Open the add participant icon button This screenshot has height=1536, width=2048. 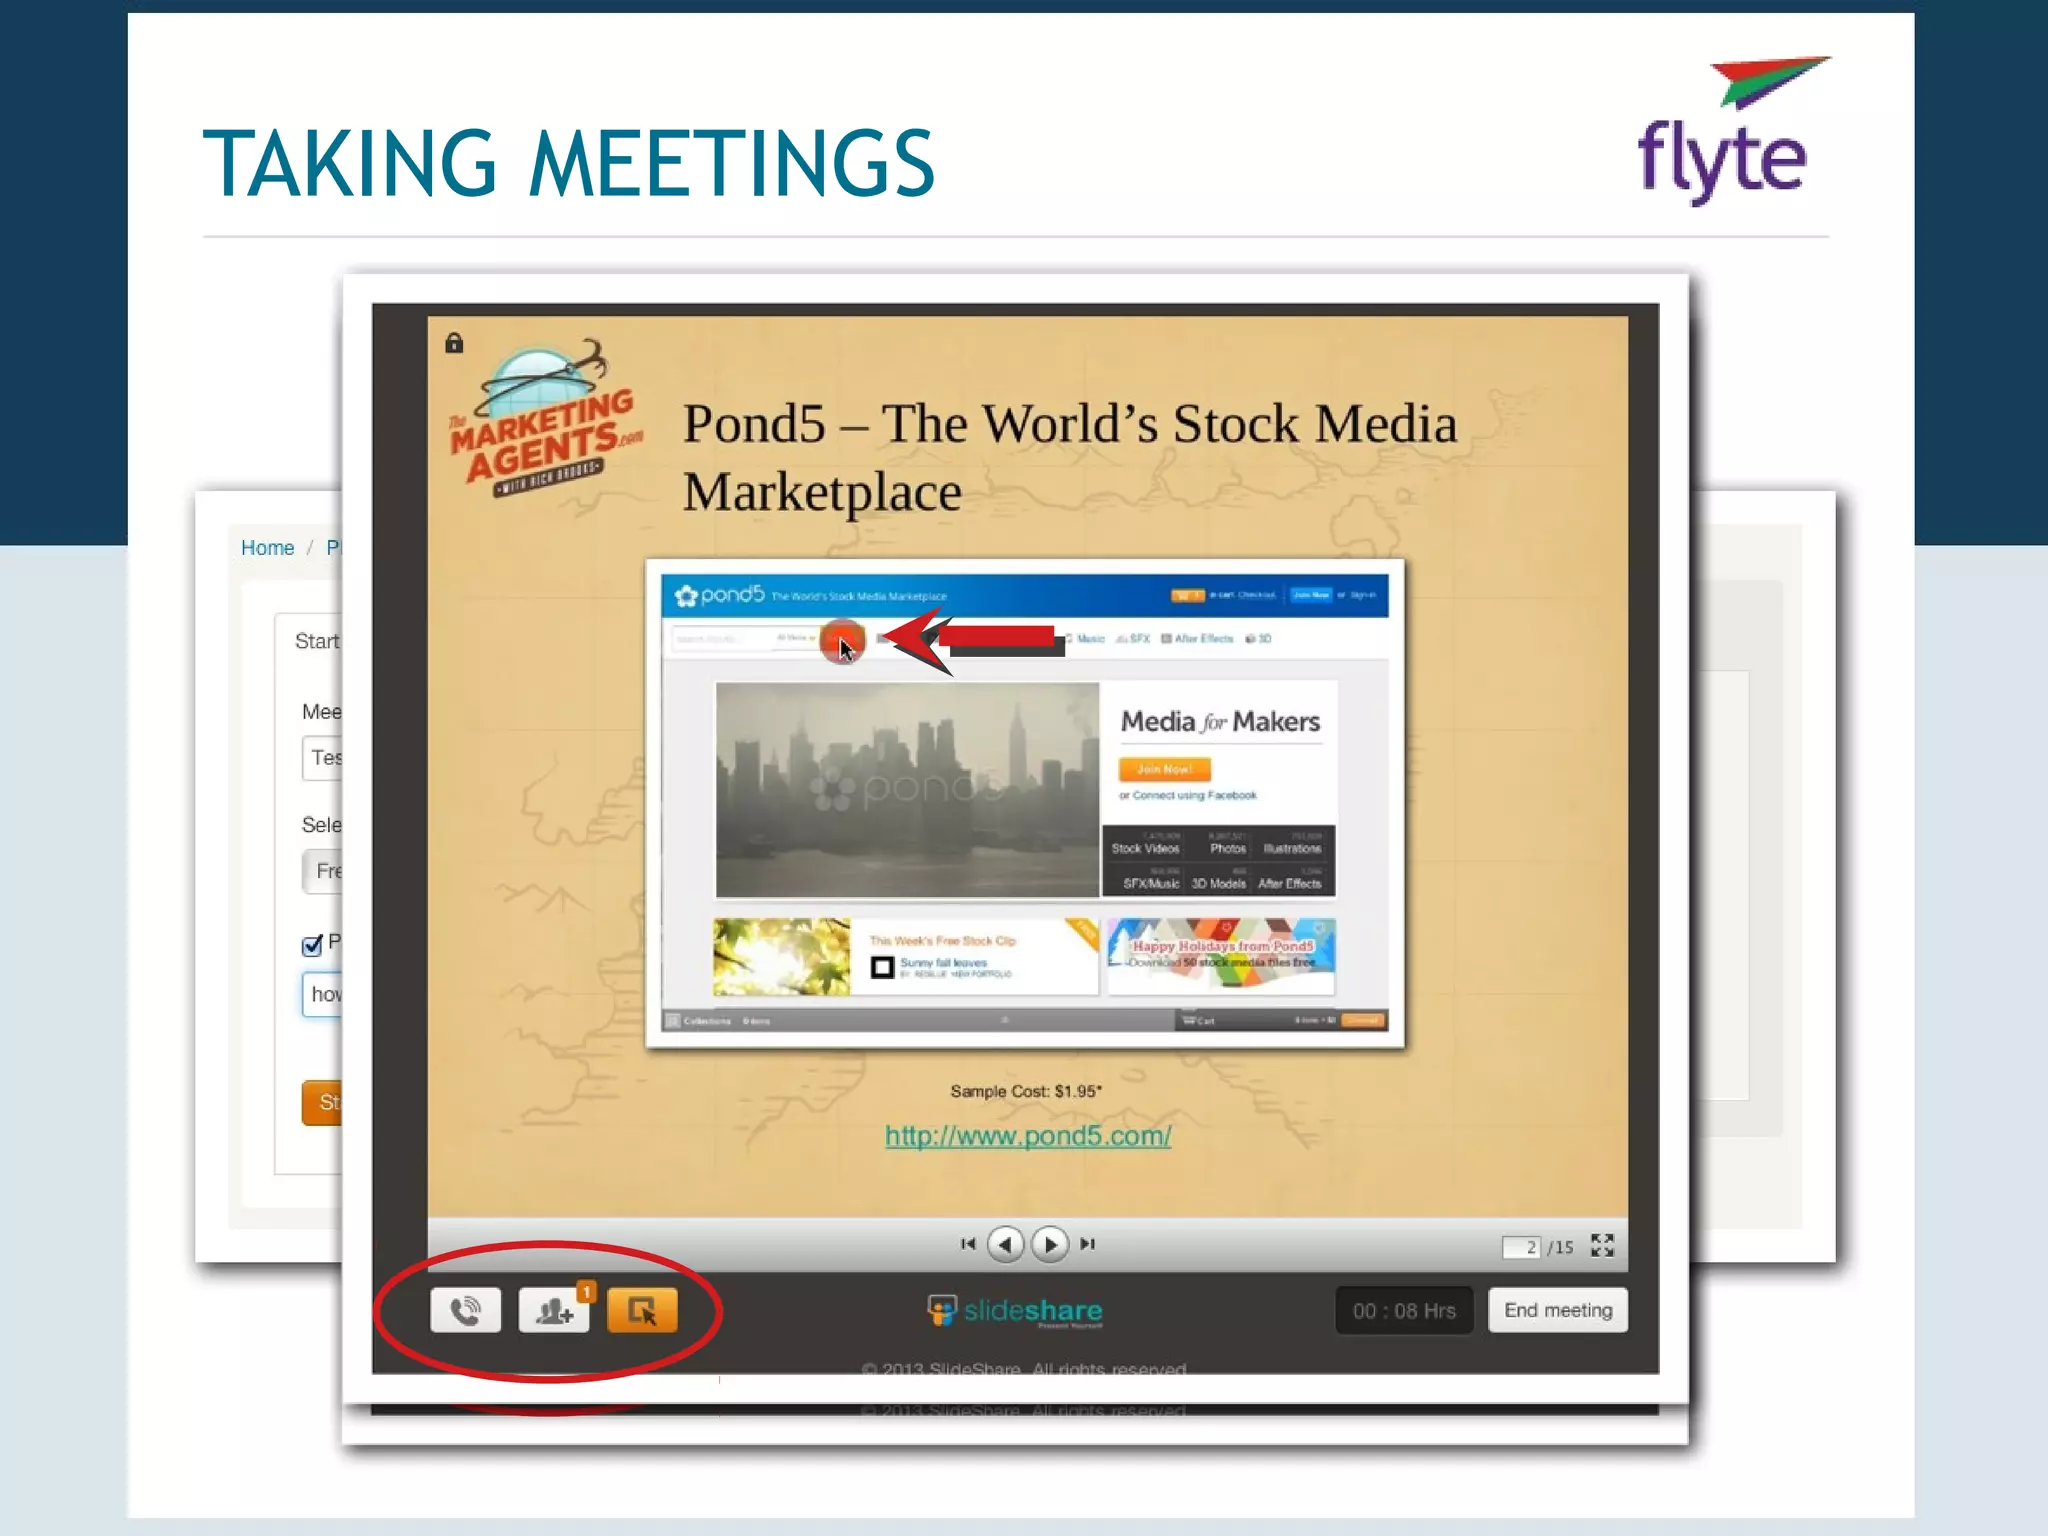click(554, 1310)
